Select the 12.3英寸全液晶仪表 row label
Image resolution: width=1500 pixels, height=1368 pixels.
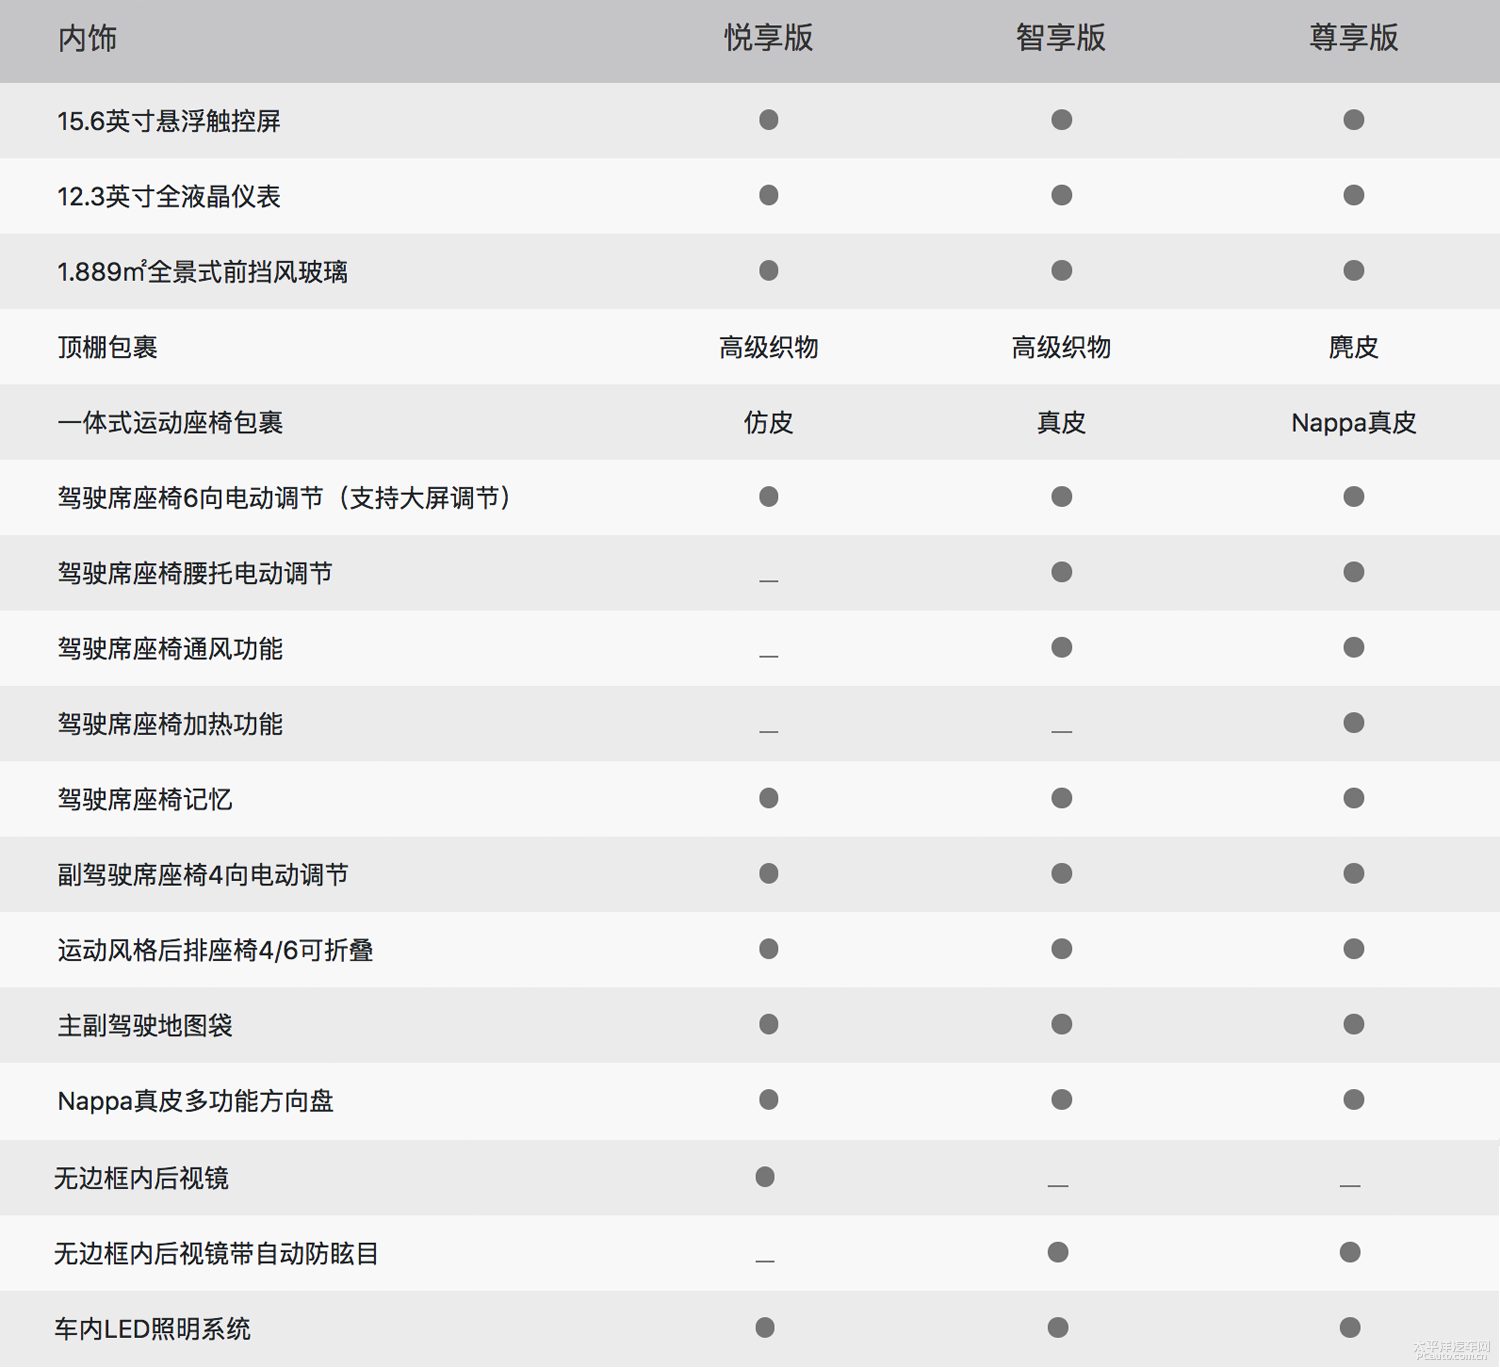168,197
